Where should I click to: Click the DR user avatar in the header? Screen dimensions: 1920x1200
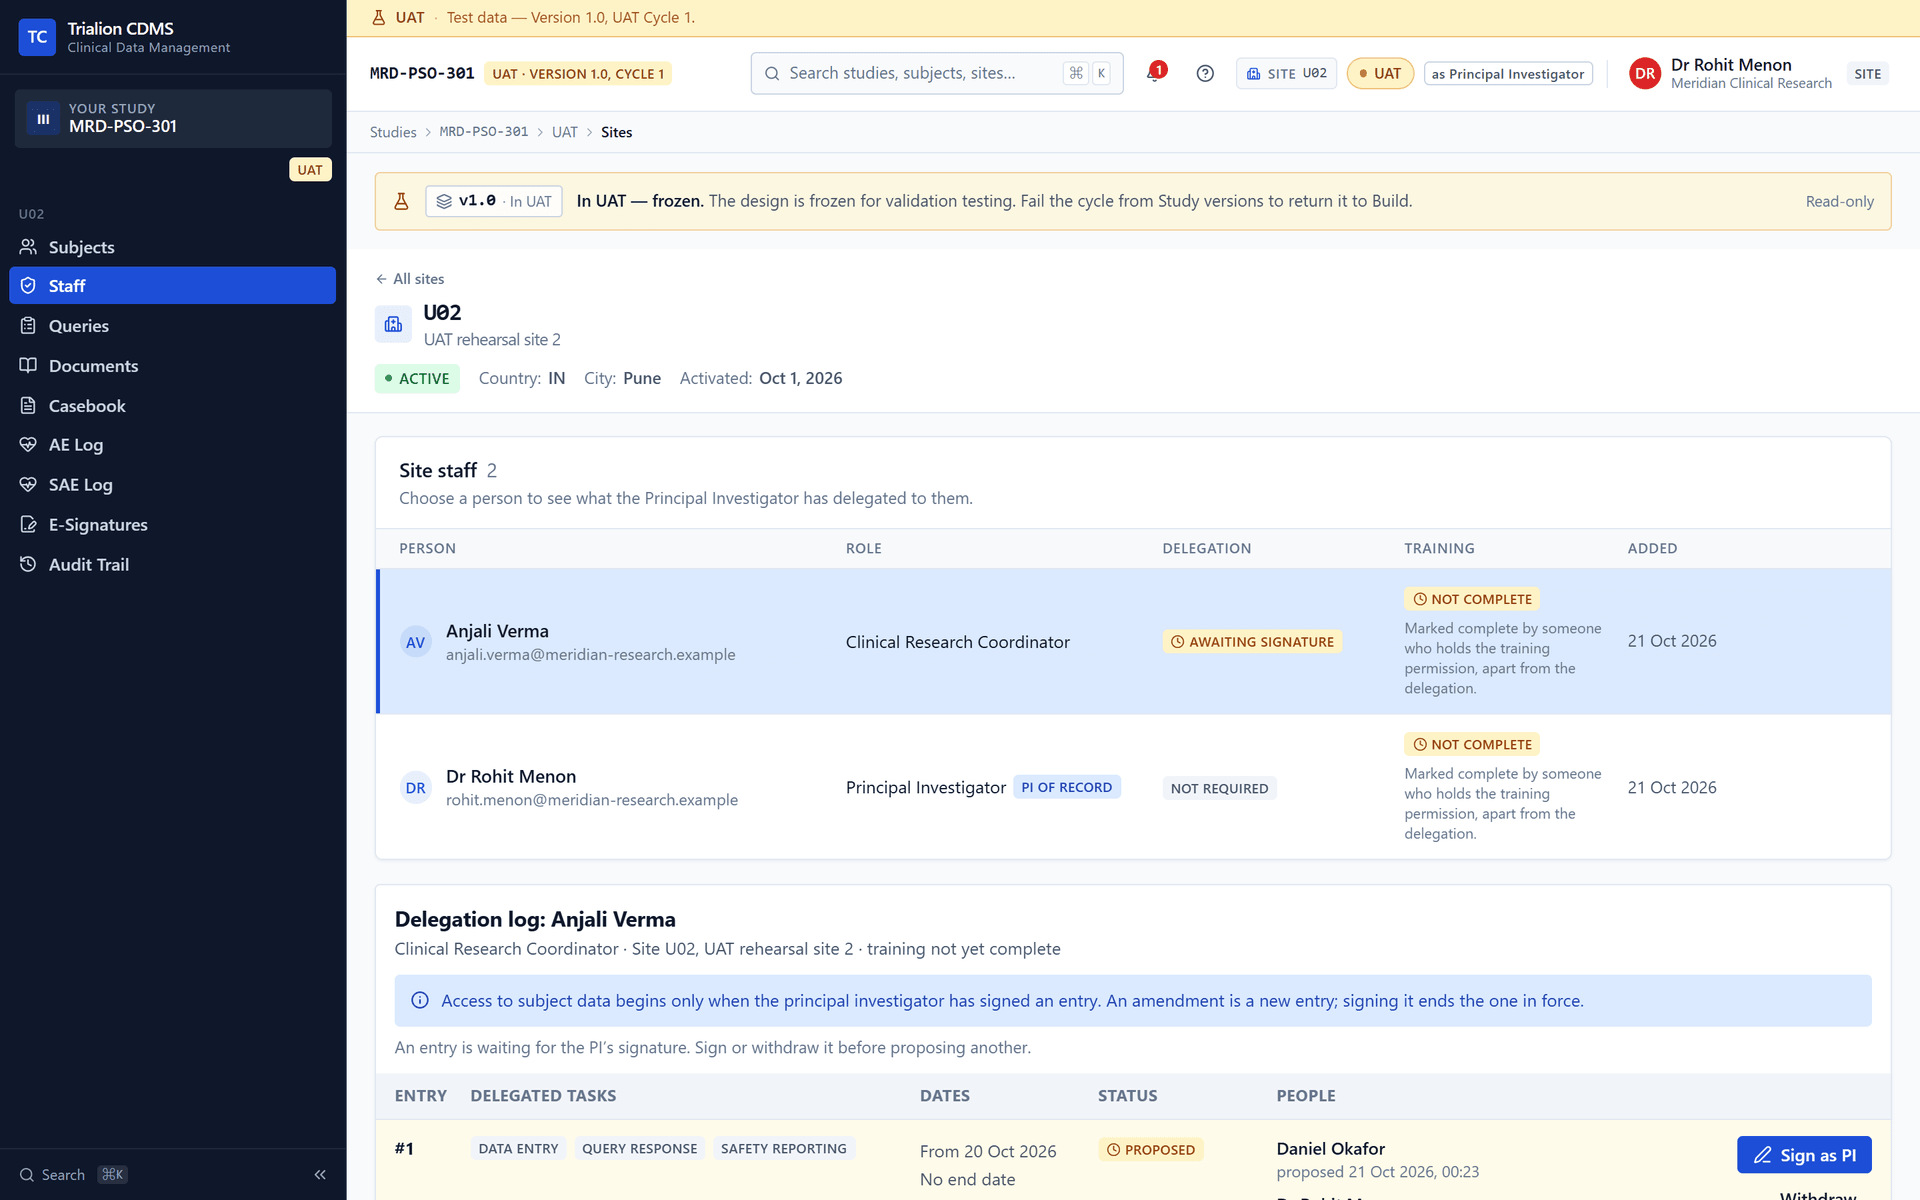(x=1645, y=73)
